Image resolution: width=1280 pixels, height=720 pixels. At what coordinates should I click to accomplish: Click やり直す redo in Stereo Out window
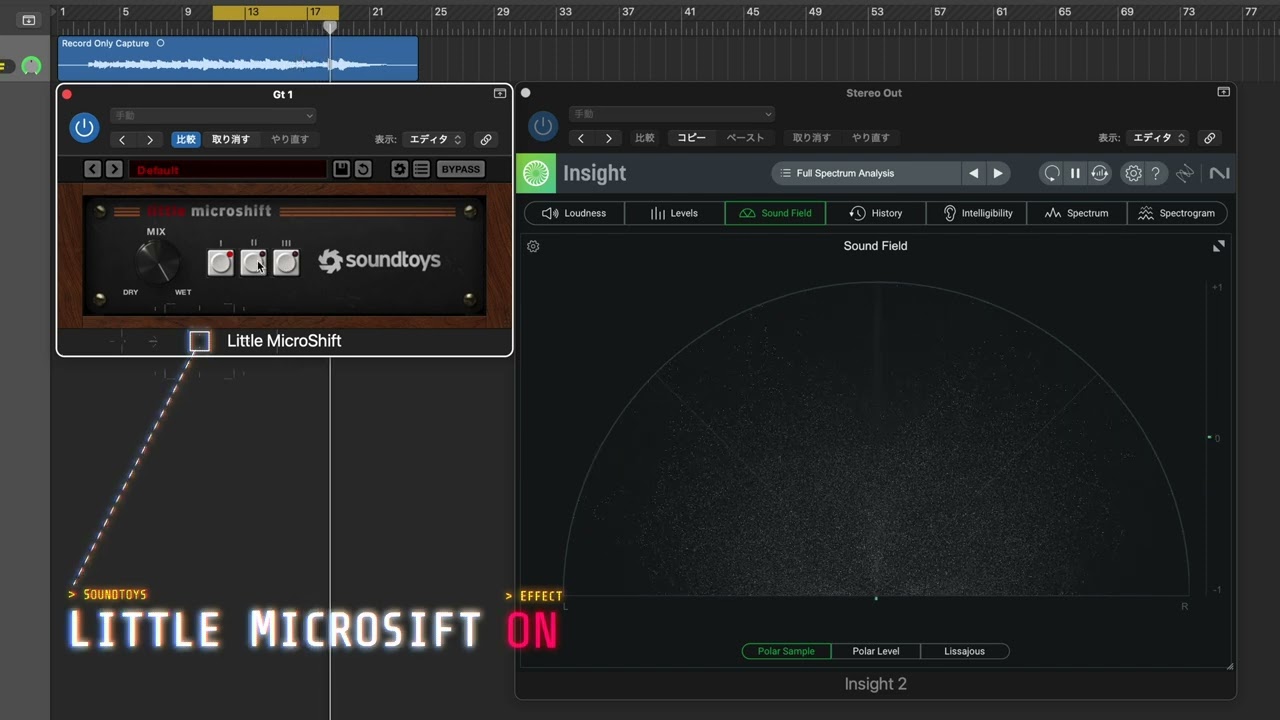tap(871, 138)
